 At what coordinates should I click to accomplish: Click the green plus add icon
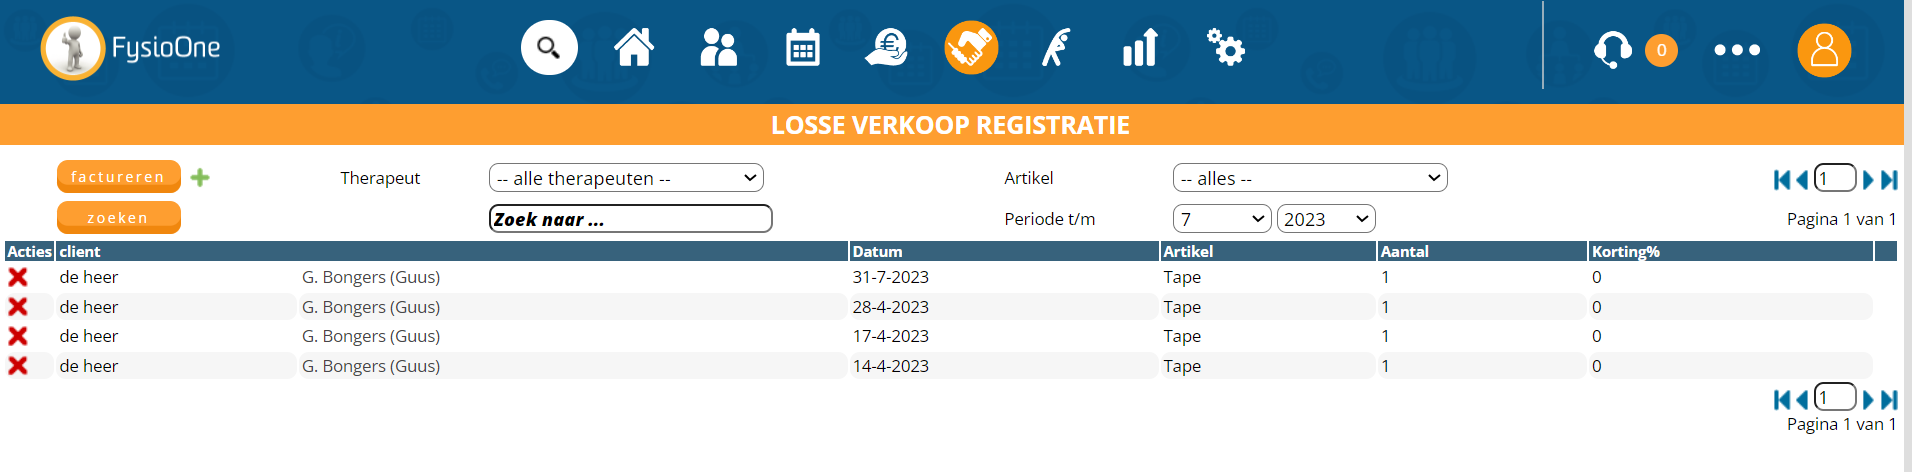click(200, 177)
